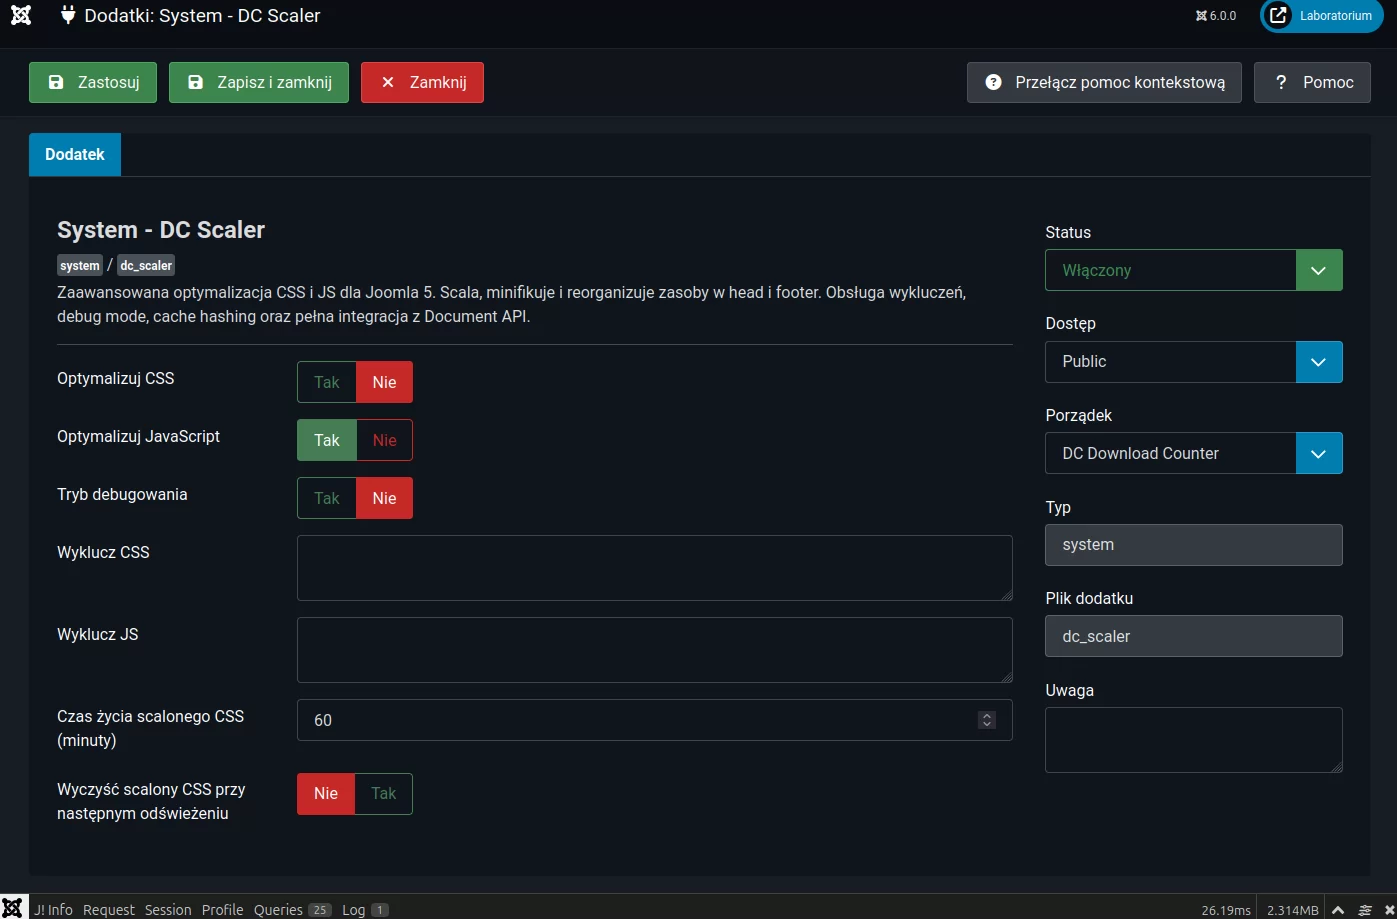Screen dimensions: 1397x919
Task: Select the Dodatek tab
Action: click(75, 155)
